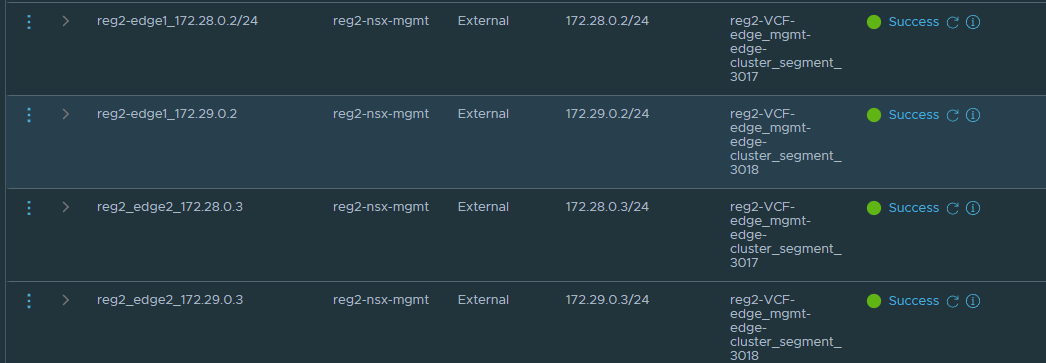Click Success link for reg2_edge2_172.29.0.3
The width and height of the screenshot is (1046, 363).
point(913,302)
